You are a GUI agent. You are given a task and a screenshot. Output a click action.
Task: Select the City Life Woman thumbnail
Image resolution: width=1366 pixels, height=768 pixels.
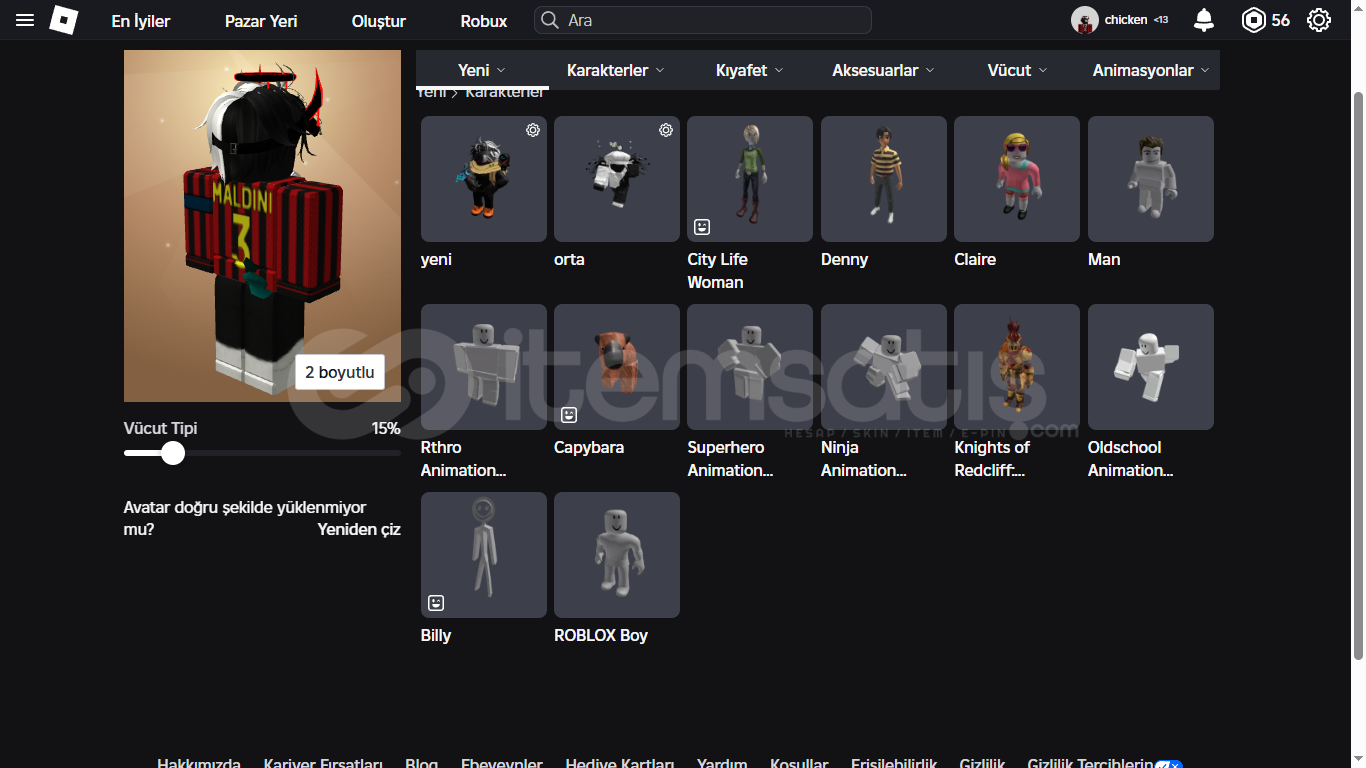click(750, 179)
